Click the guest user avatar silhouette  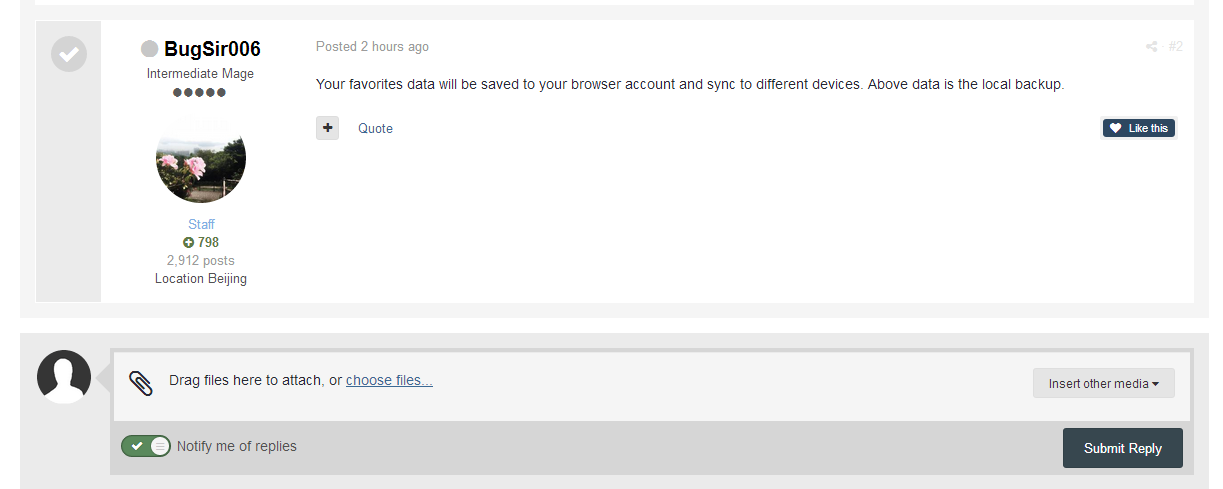pyautogui.click(x=64, y=377)
